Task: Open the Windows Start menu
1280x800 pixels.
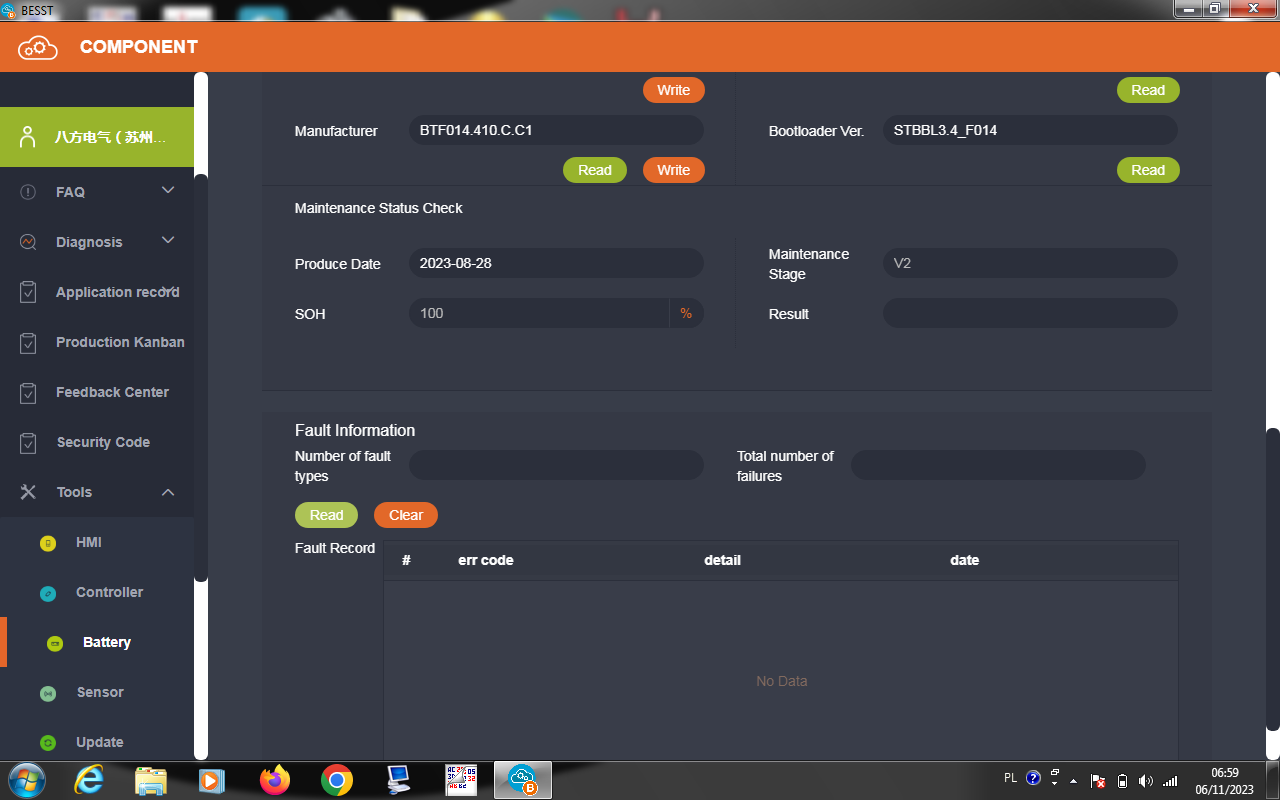Action: 26,780
